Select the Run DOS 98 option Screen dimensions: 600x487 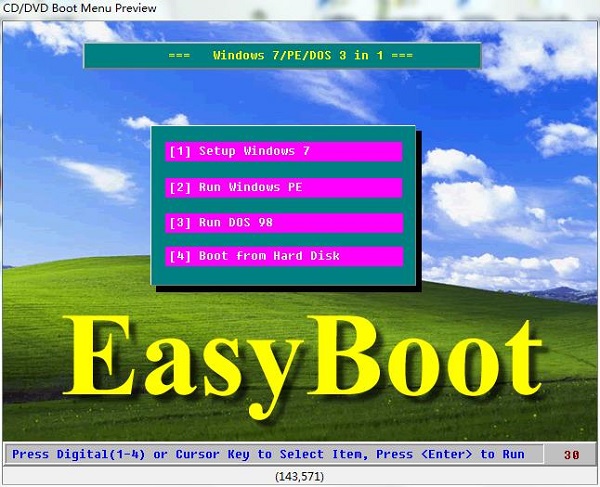tap(284, 223)
